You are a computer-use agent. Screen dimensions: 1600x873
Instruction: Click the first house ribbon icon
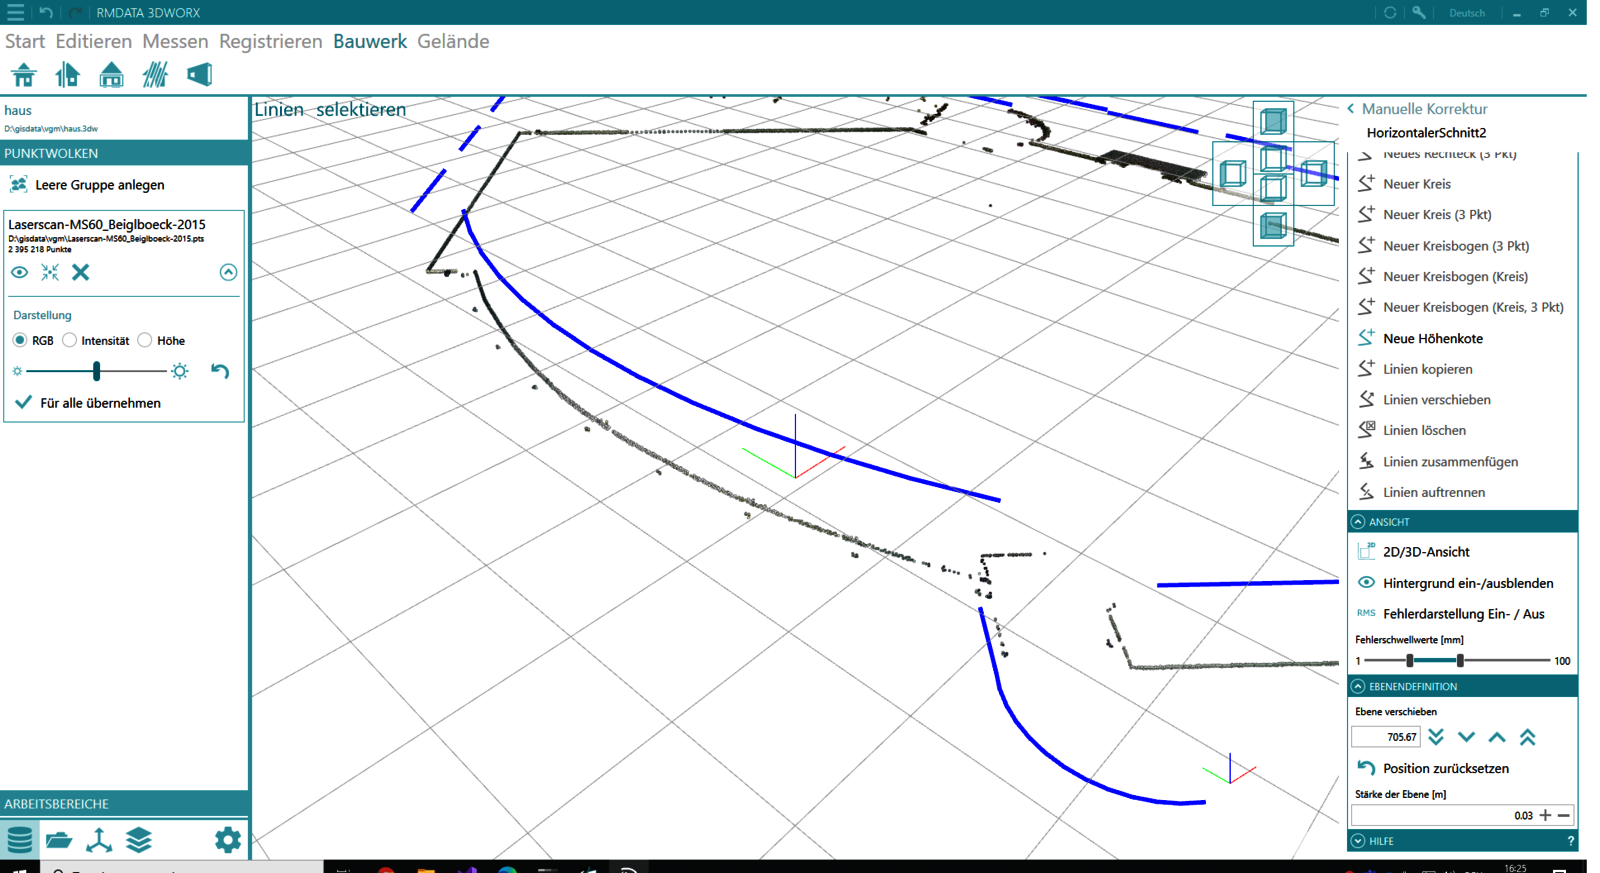pos(24,75)
